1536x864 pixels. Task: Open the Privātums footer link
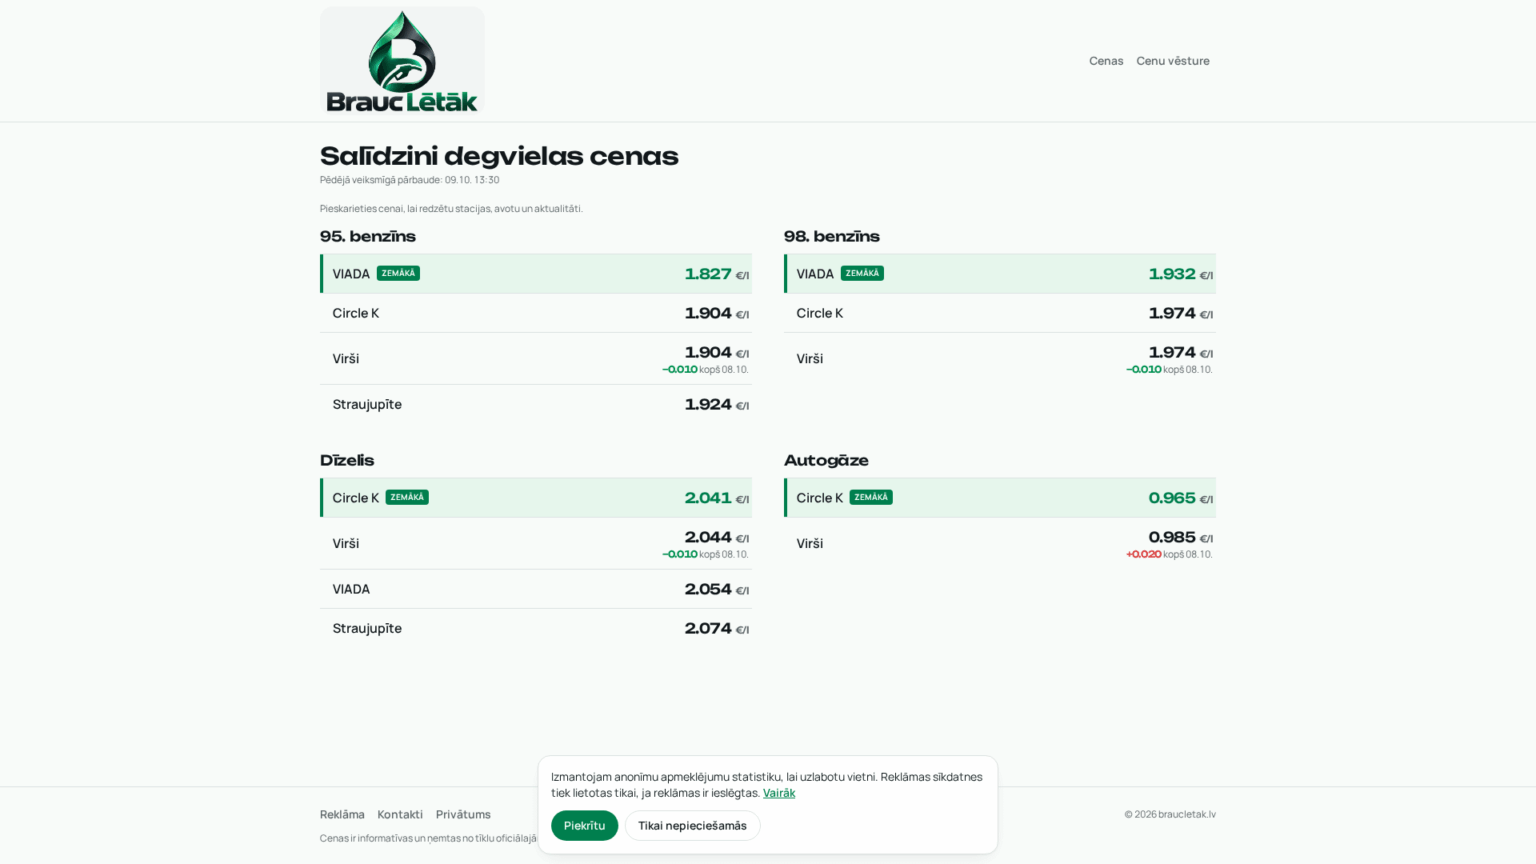463,814
